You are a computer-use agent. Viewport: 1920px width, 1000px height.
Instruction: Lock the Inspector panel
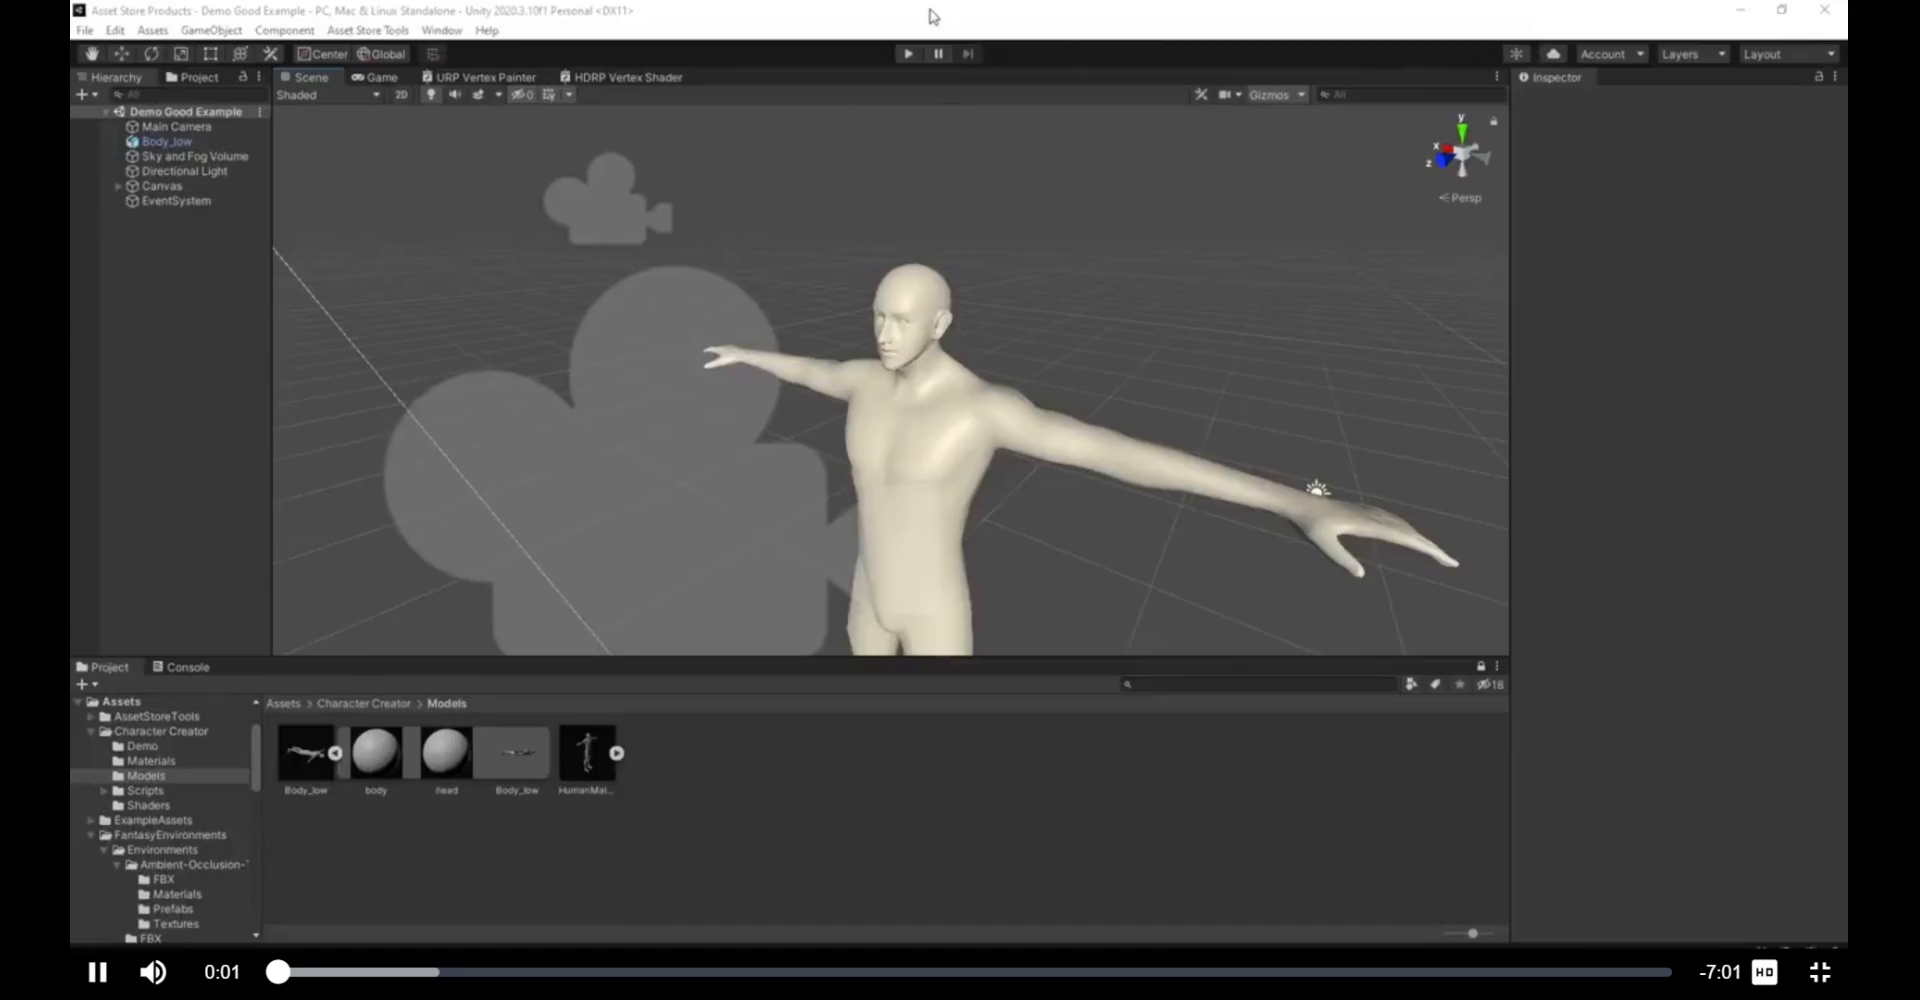(1819, 77)
